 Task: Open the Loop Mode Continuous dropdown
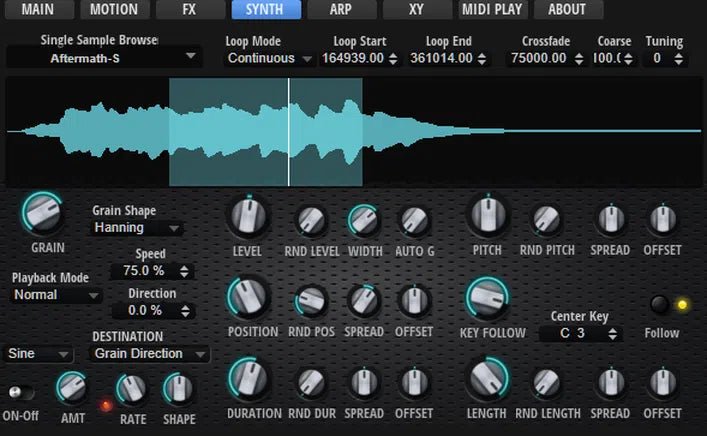pyautogui.click(x=269, y=58)
